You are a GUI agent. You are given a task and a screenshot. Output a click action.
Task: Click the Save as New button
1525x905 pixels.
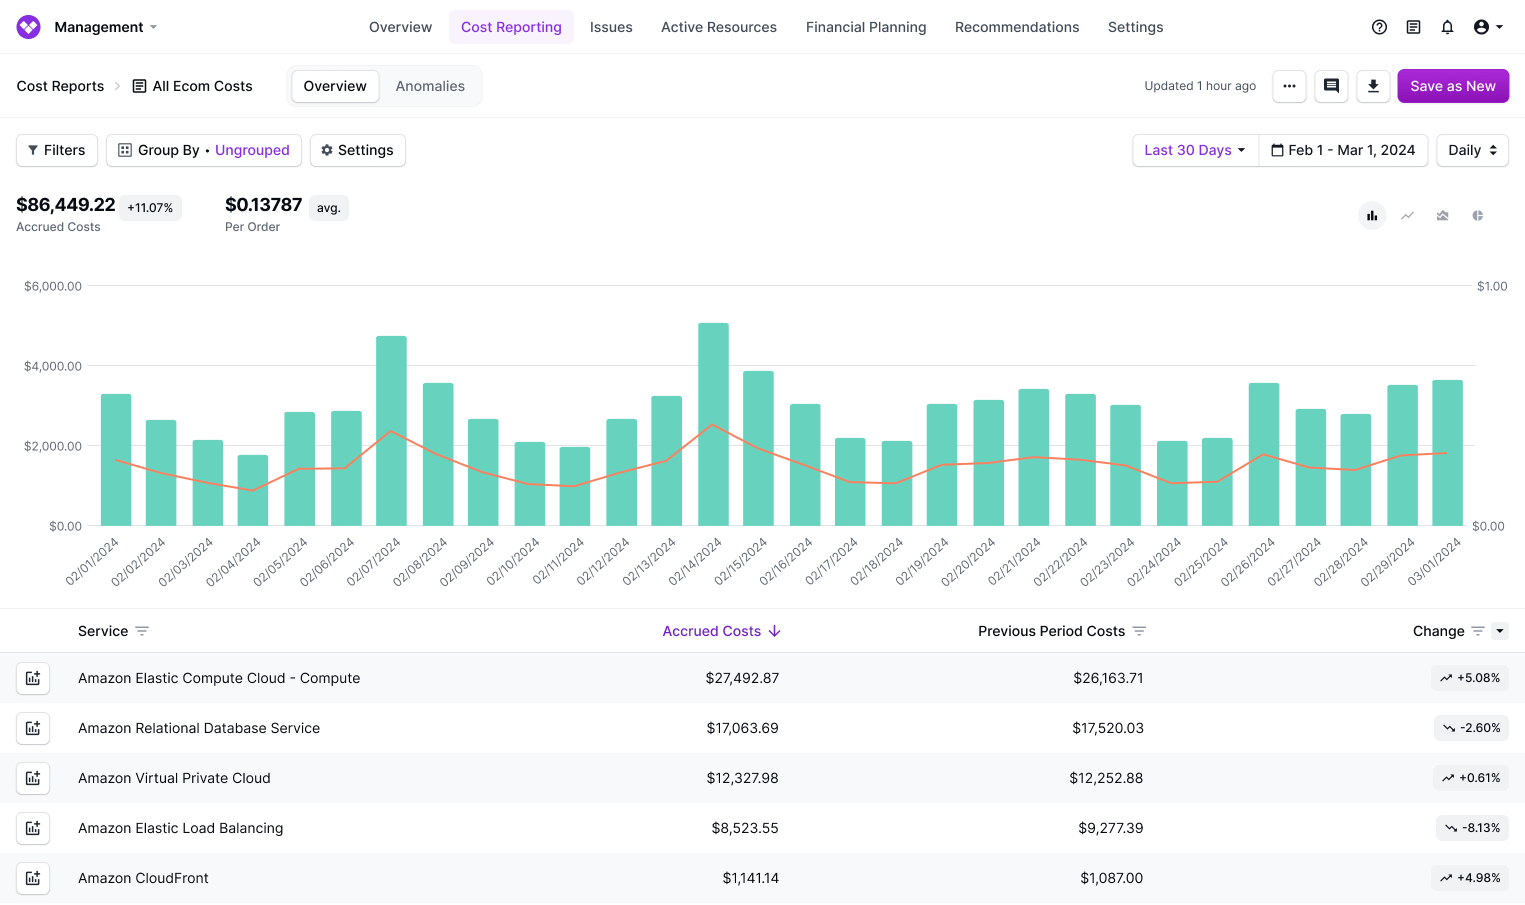click(x=1453, y=86)
